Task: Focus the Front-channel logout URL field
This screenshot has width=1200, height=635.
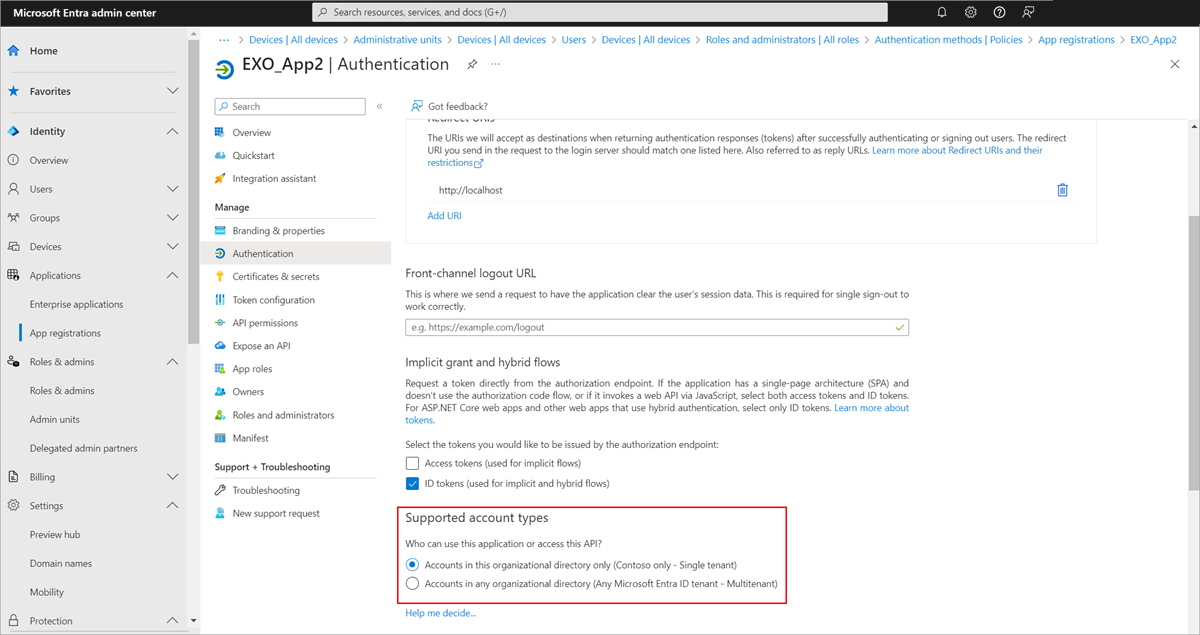Action: coord(657,327)
